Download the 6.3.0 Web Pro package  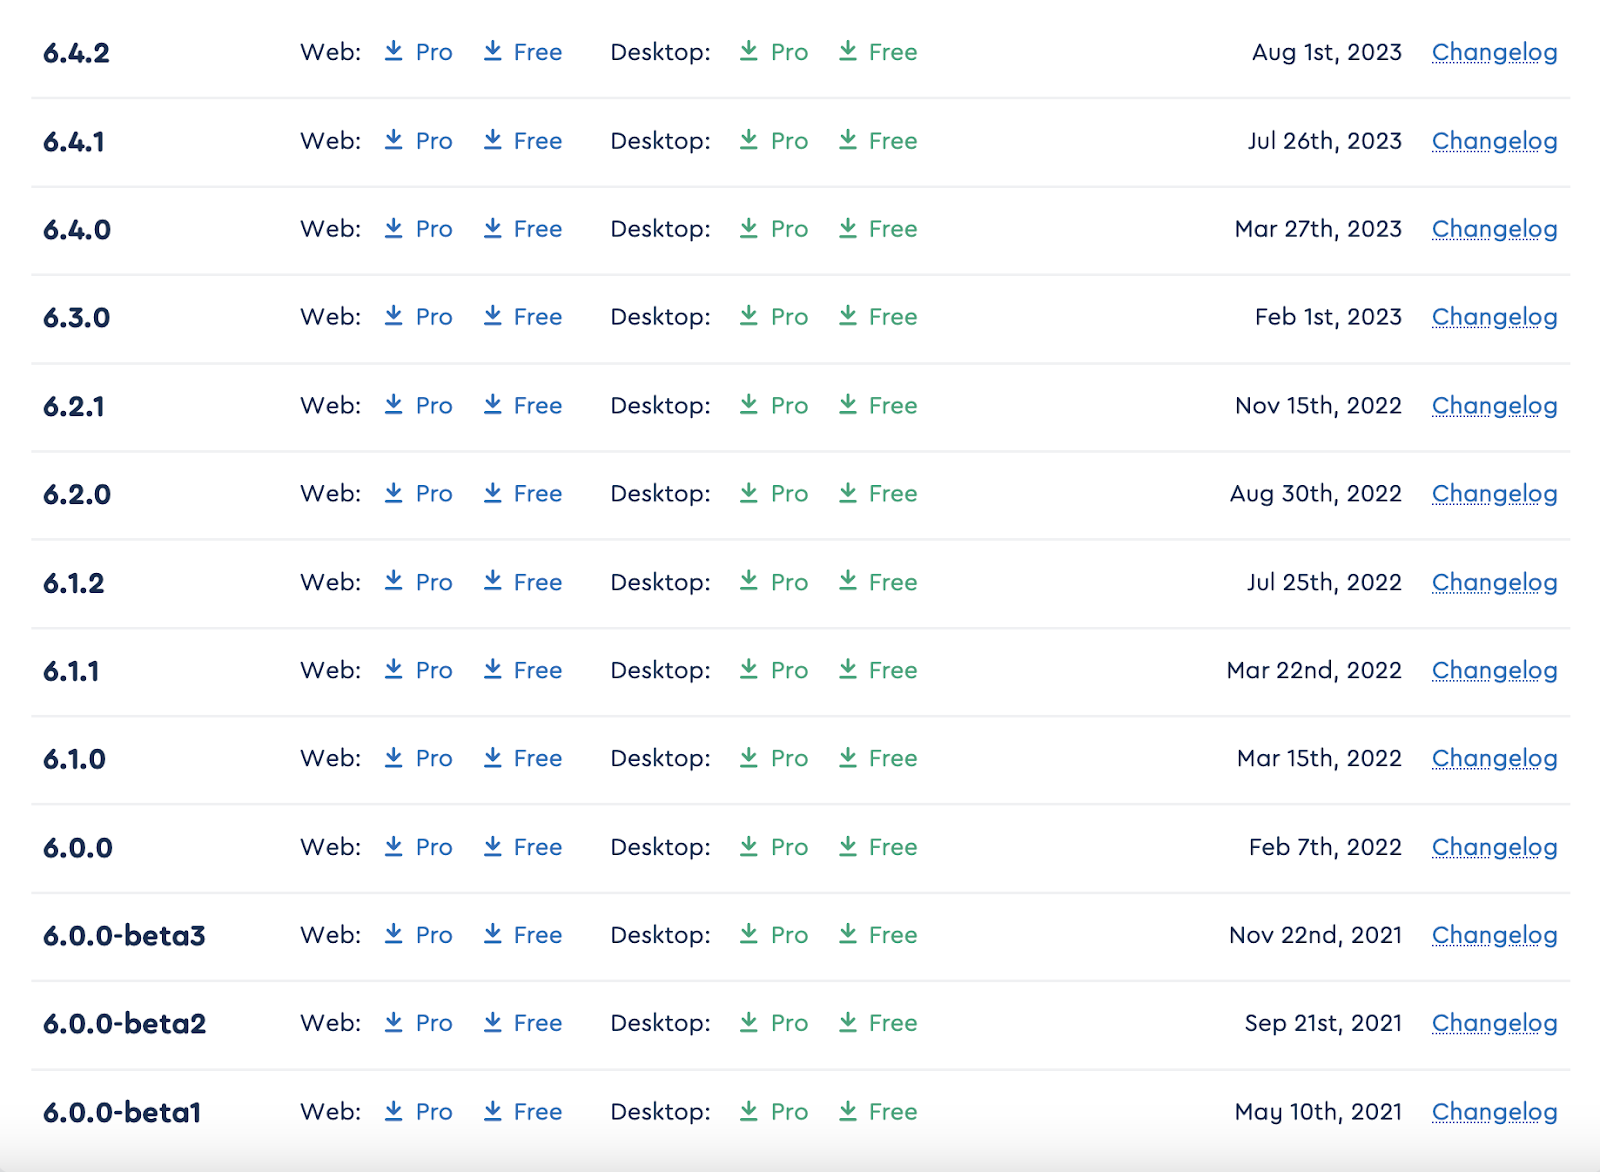point(418,317)
